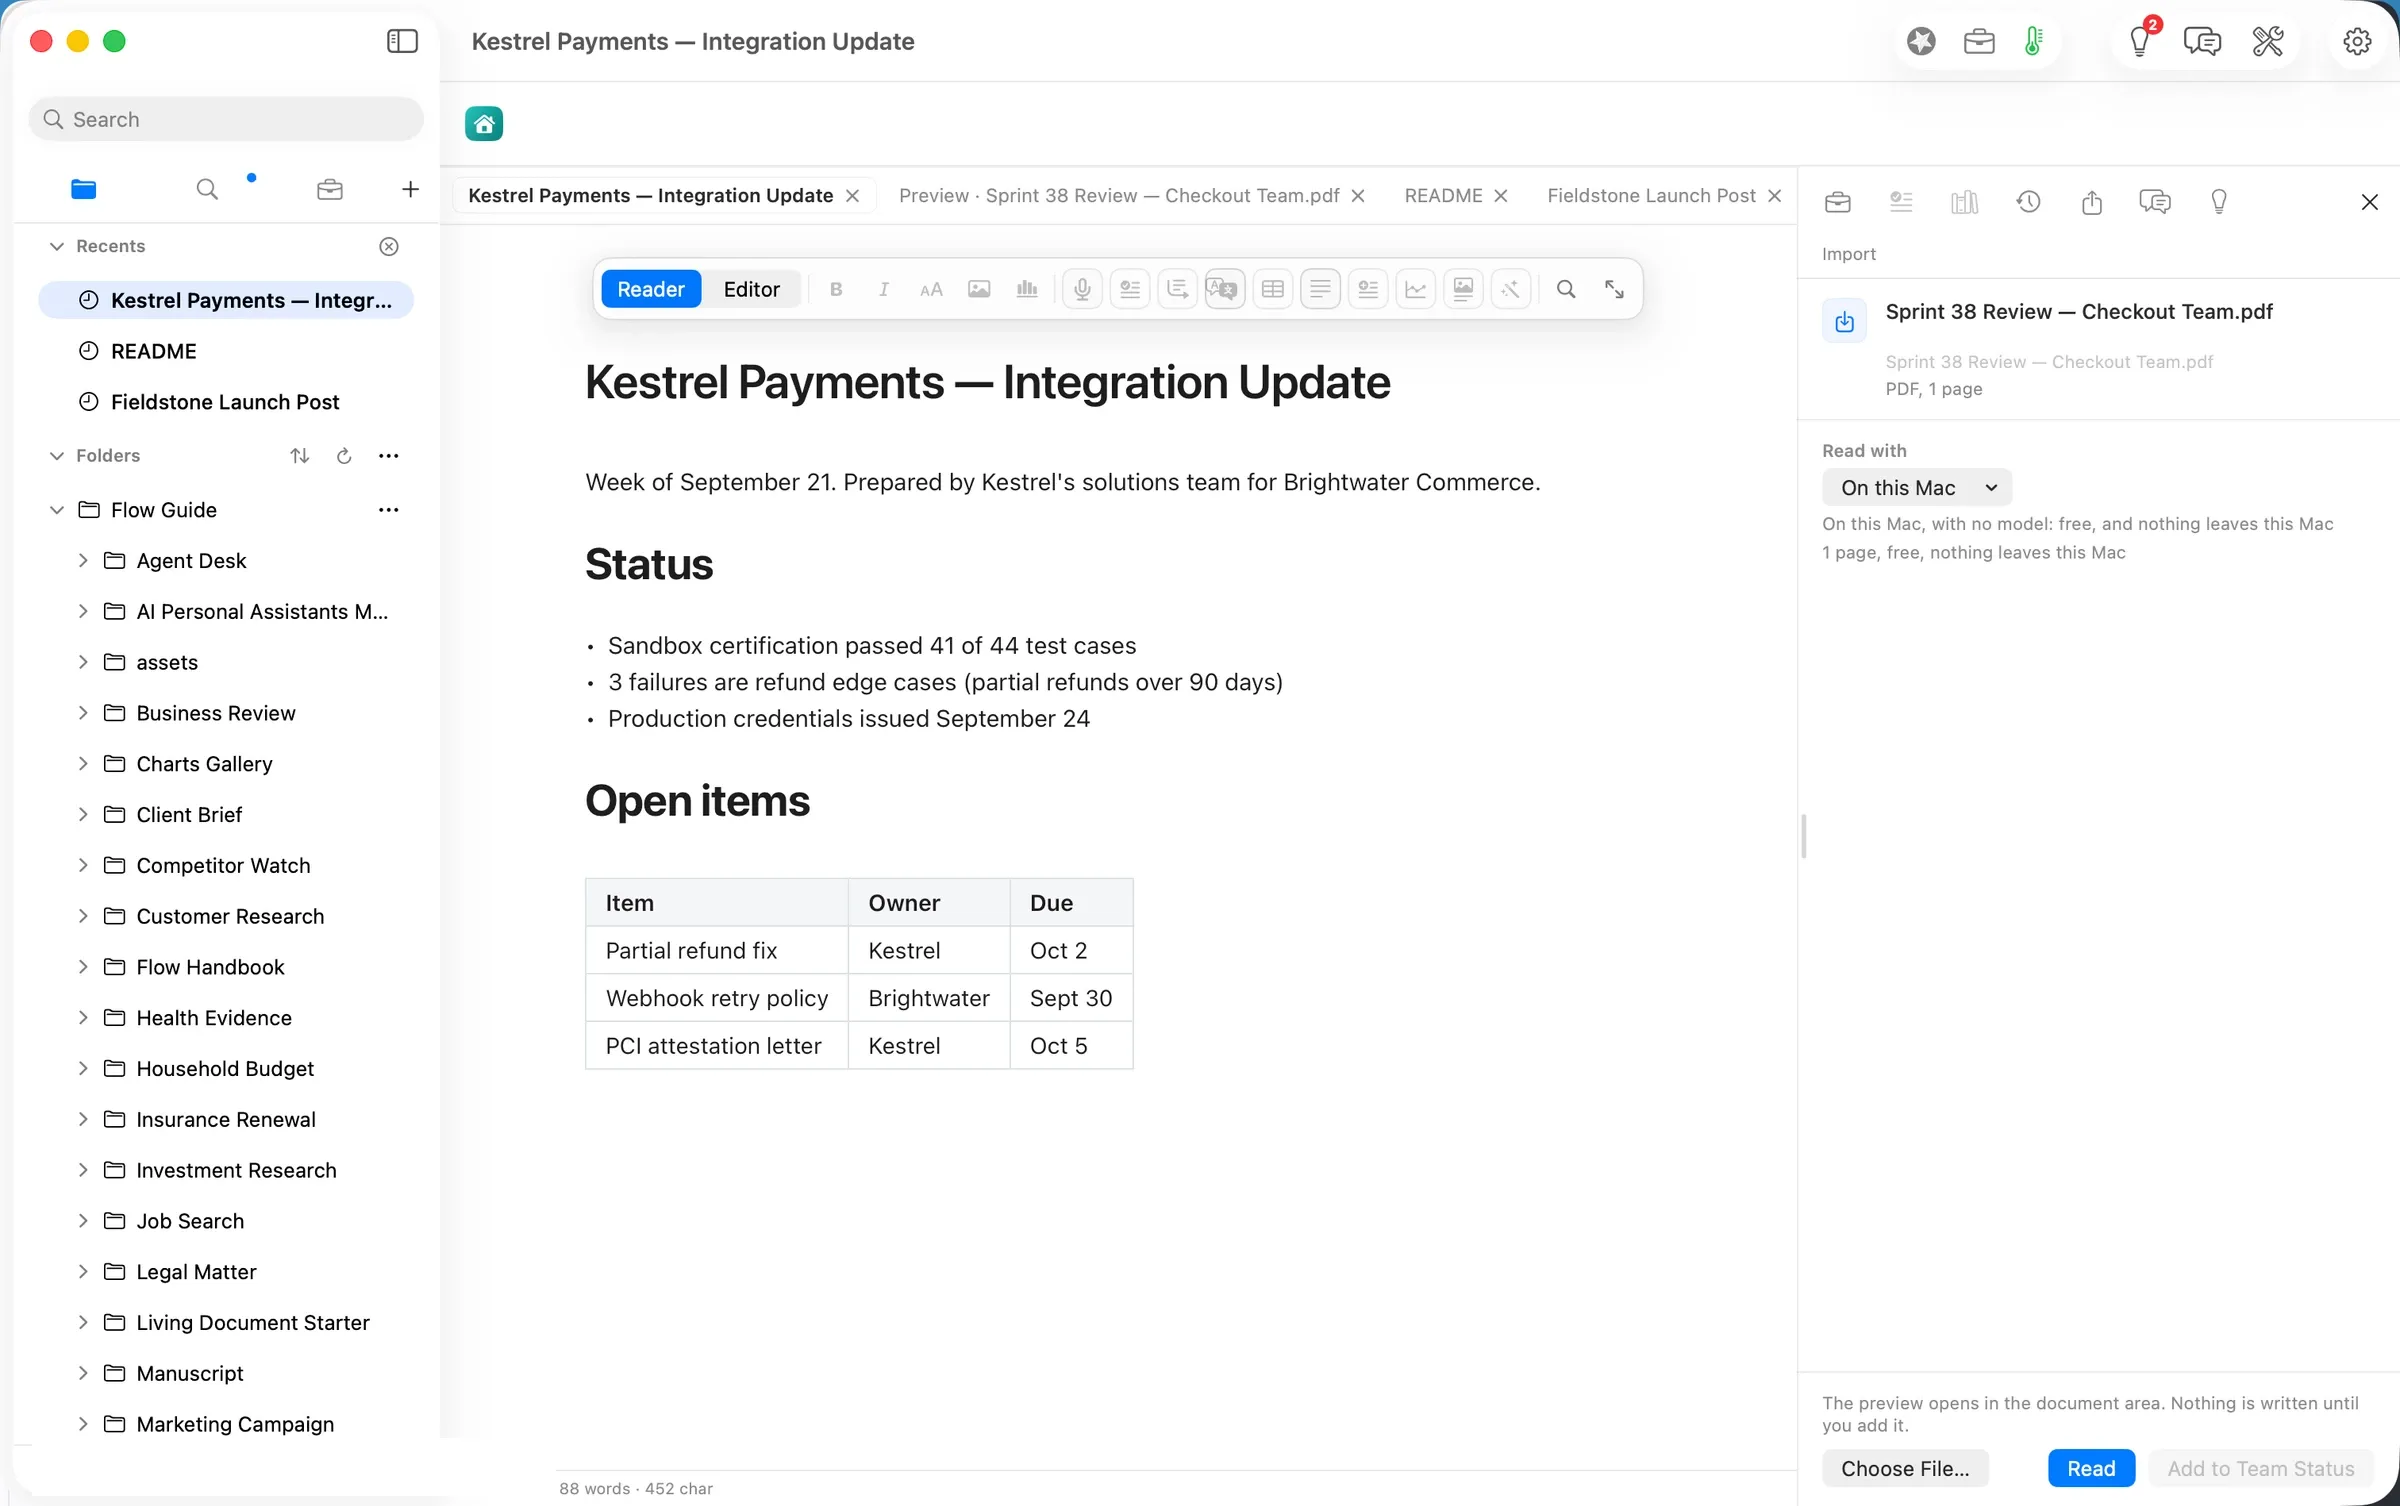
Task: Switch to Editor mode
Action: click(x=751, y=289)
